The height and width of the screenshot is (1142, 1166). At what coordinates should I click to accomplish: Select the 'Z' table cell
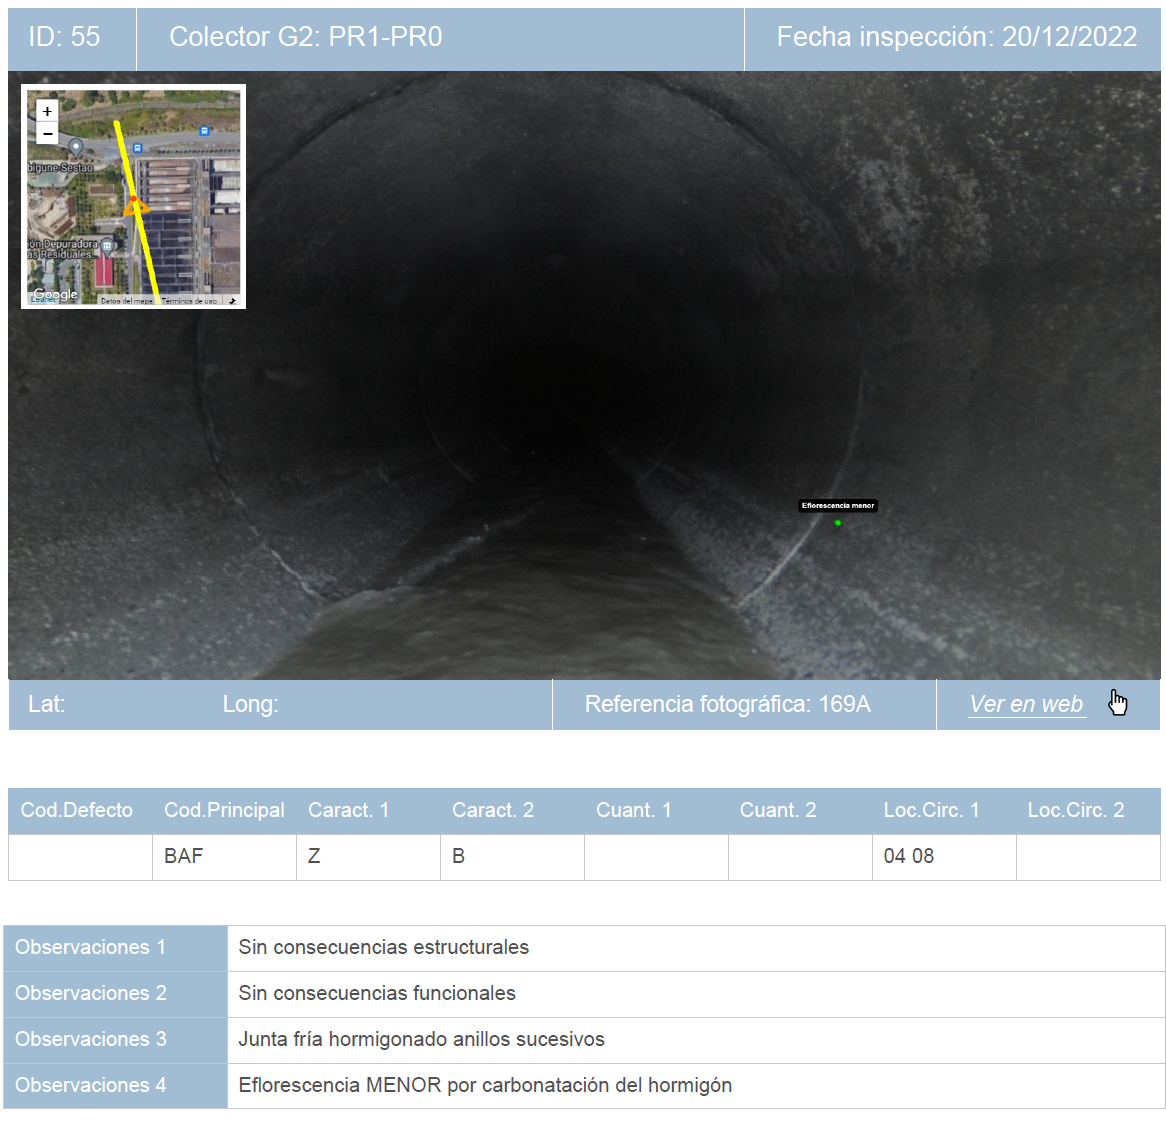point(368,856)
